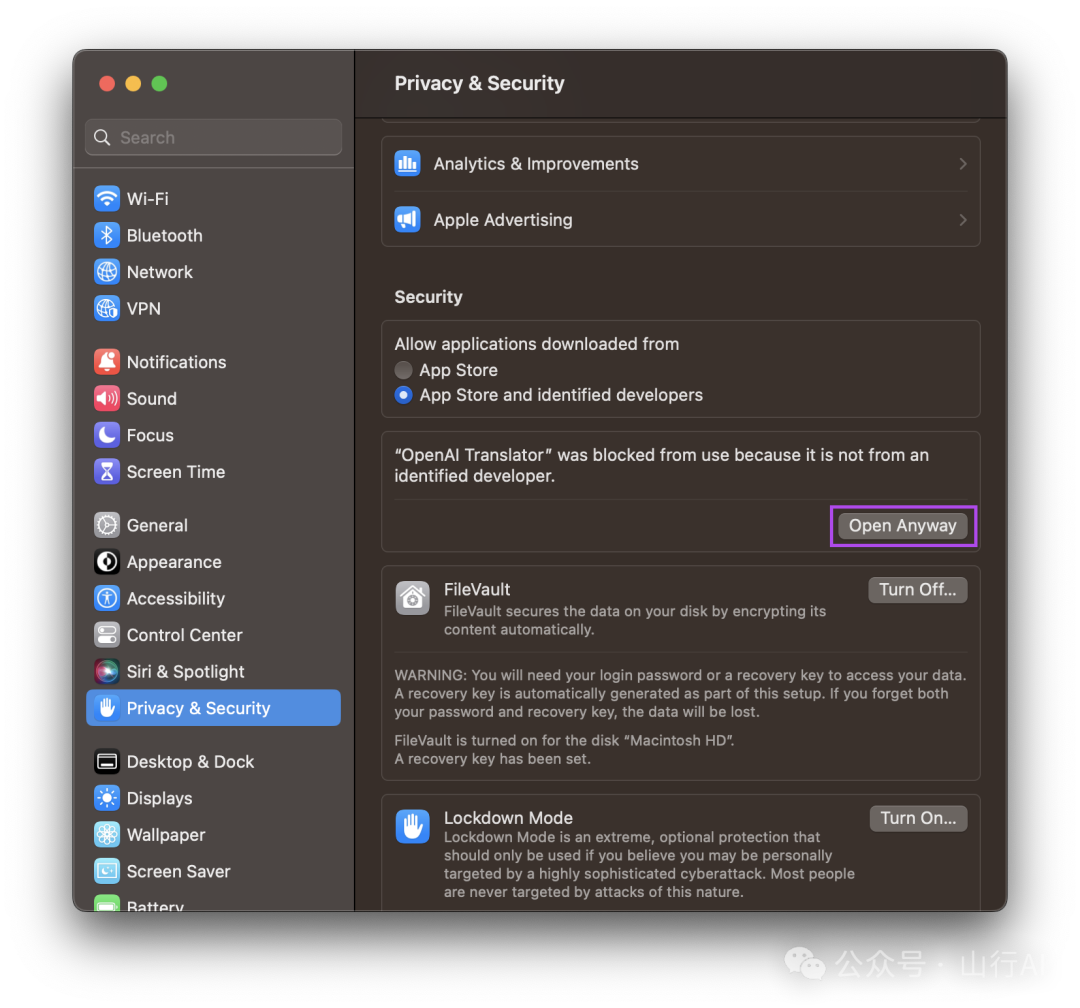Click the Analytics & Improvements chart icon
Image resolution: width=1080 pixels, height=1008 pixels.
[407, 163]
